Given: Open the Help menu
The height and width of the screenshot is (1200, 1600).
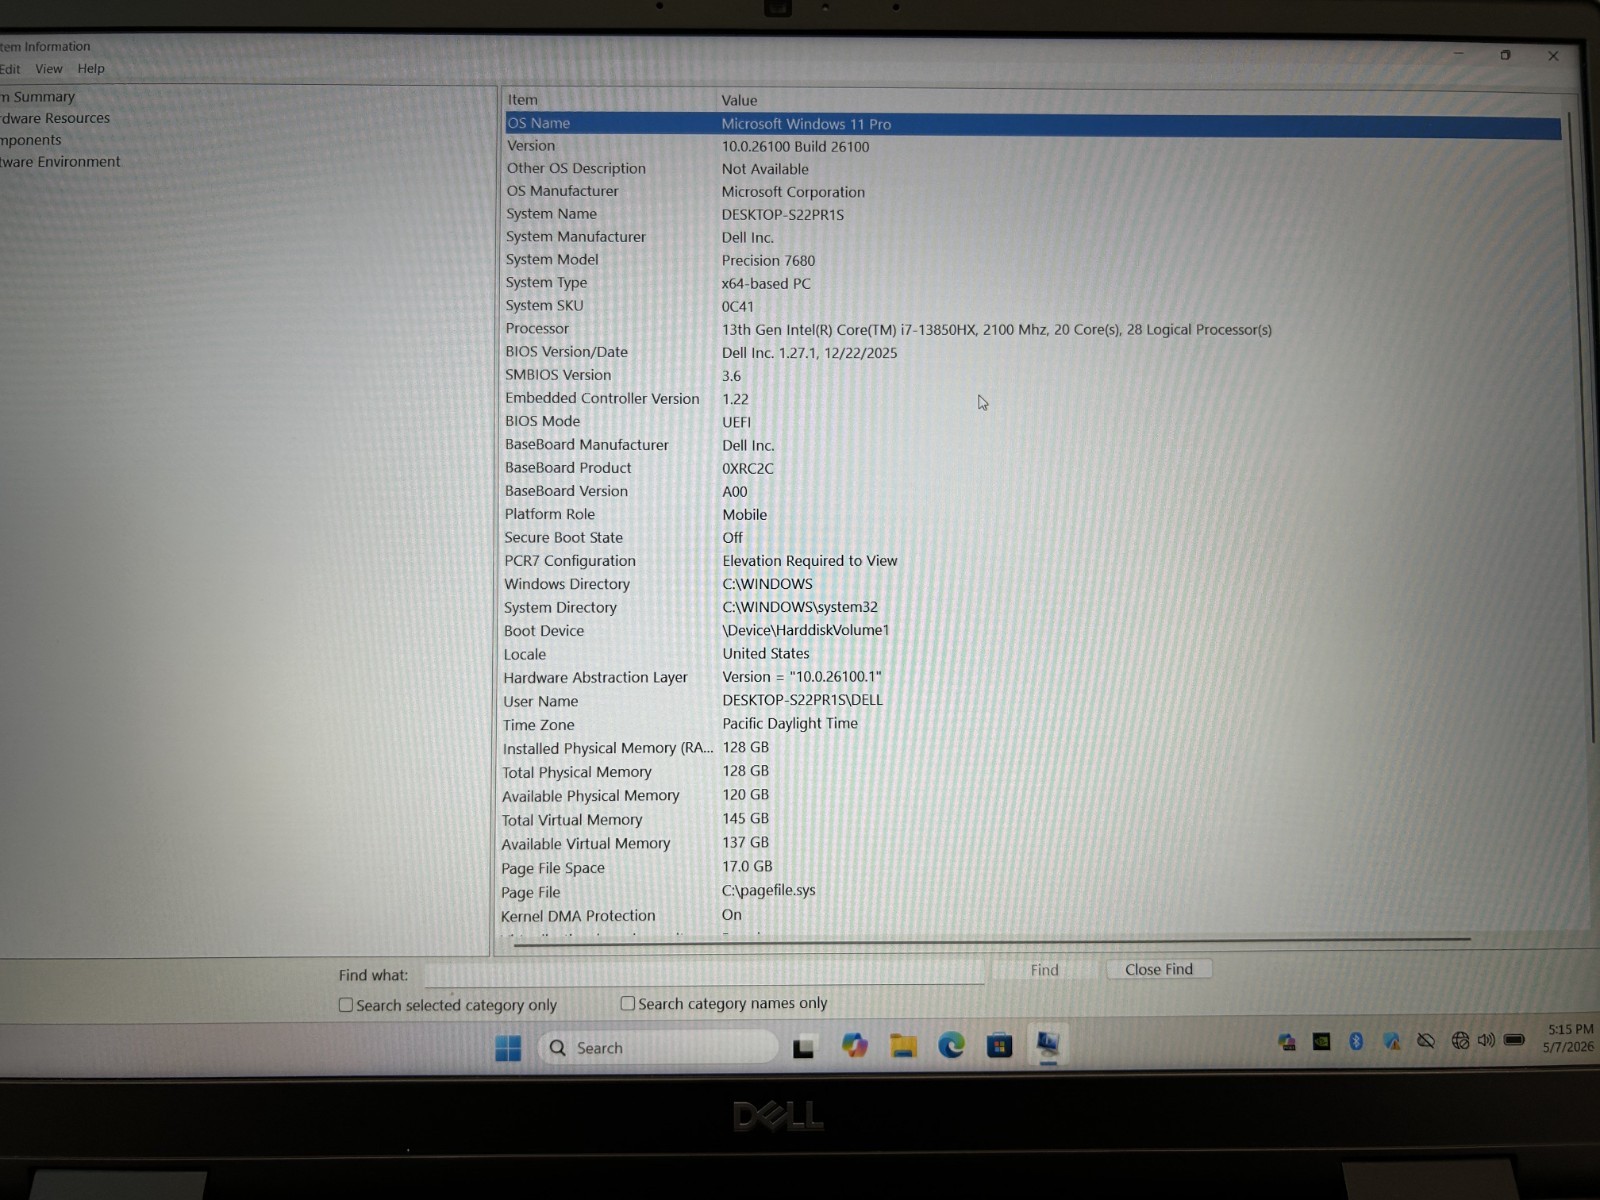Looking at the screenshot, I should tap(91, 69).
